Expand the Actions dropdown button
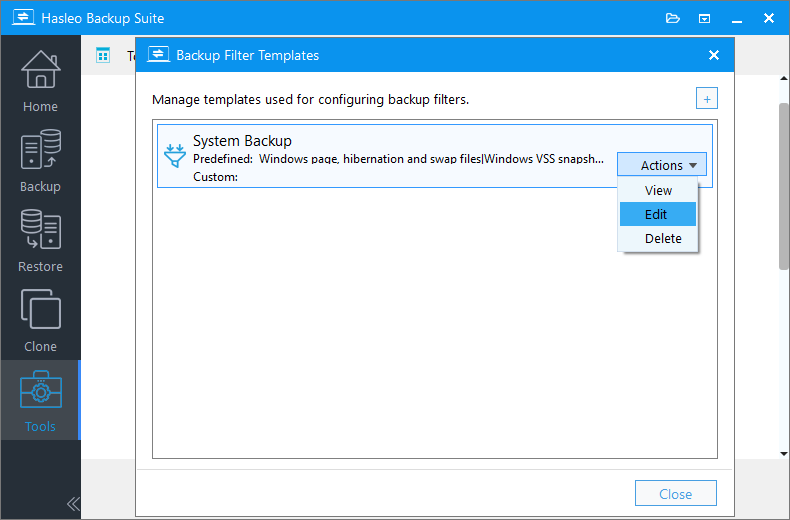Image resolution: width=790 pixels, height=520 pixels. [662, 165]
